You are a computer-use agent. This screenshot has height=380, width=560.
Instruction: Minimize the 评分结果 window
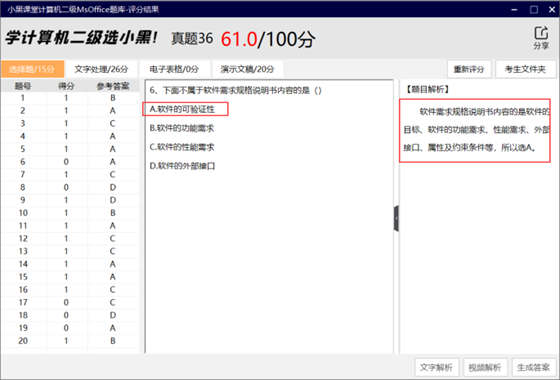[x=514, y=10]
